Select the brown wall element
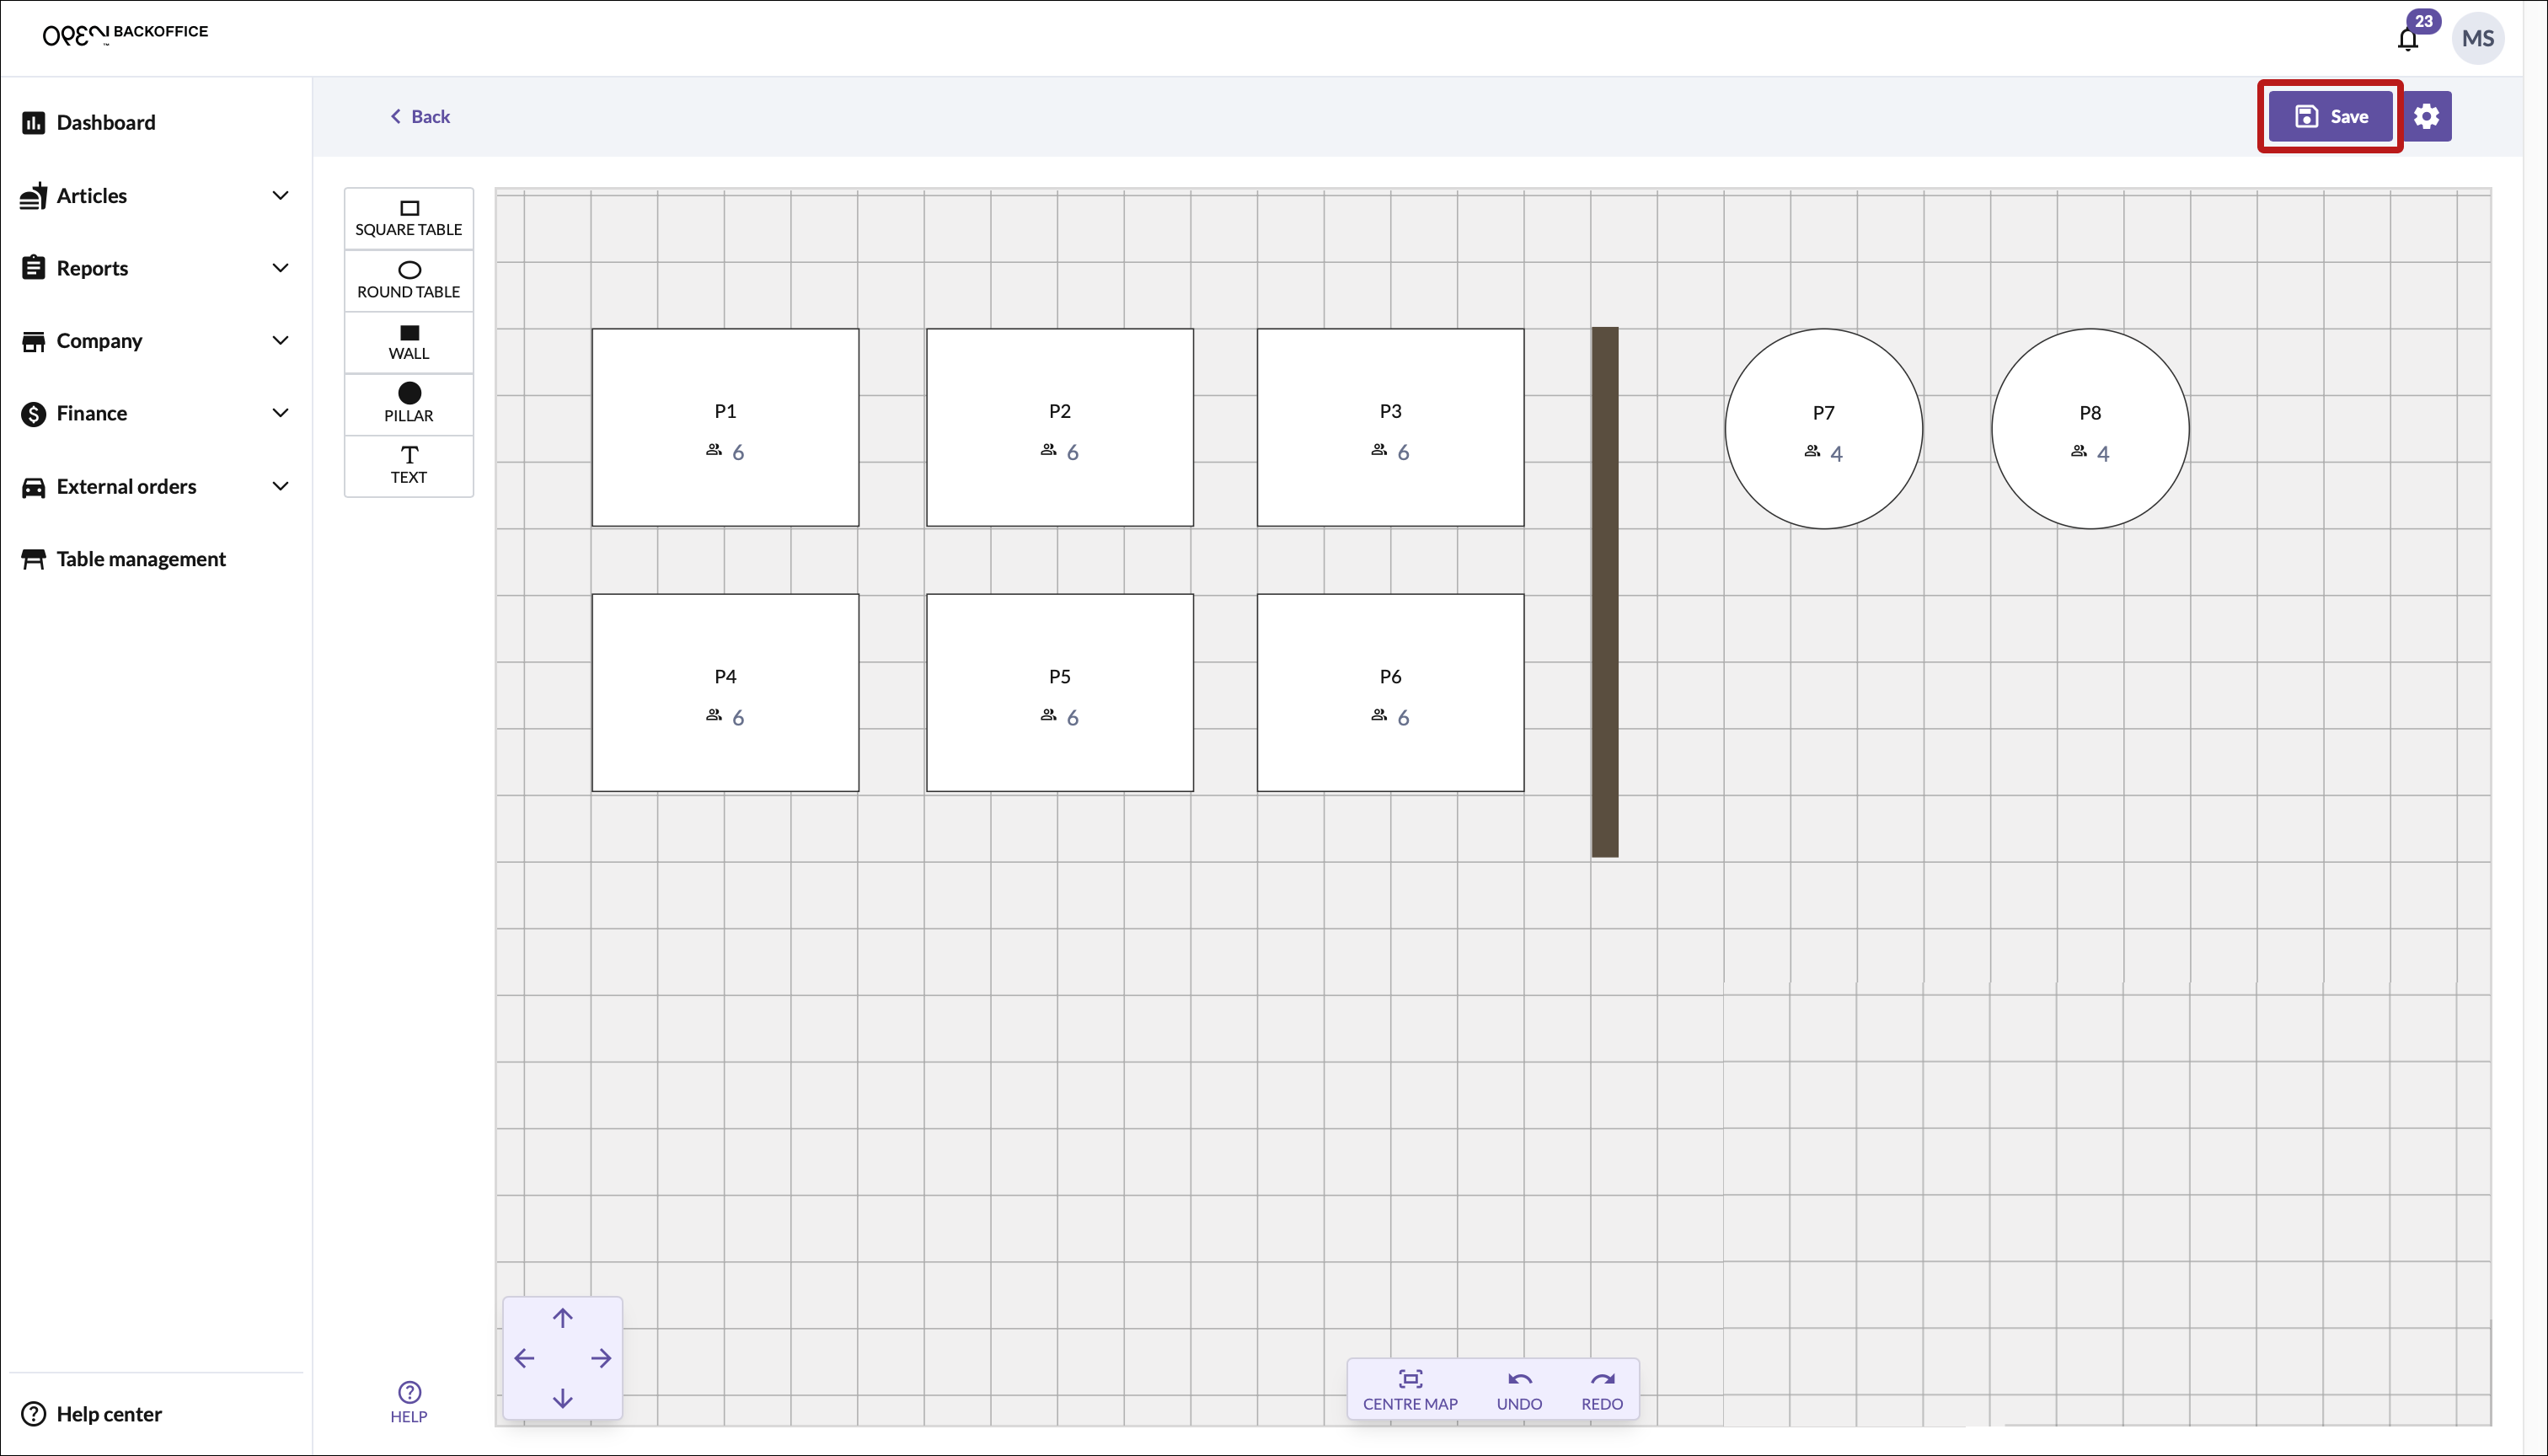2548x1456 pixels. click(1605, 592)
